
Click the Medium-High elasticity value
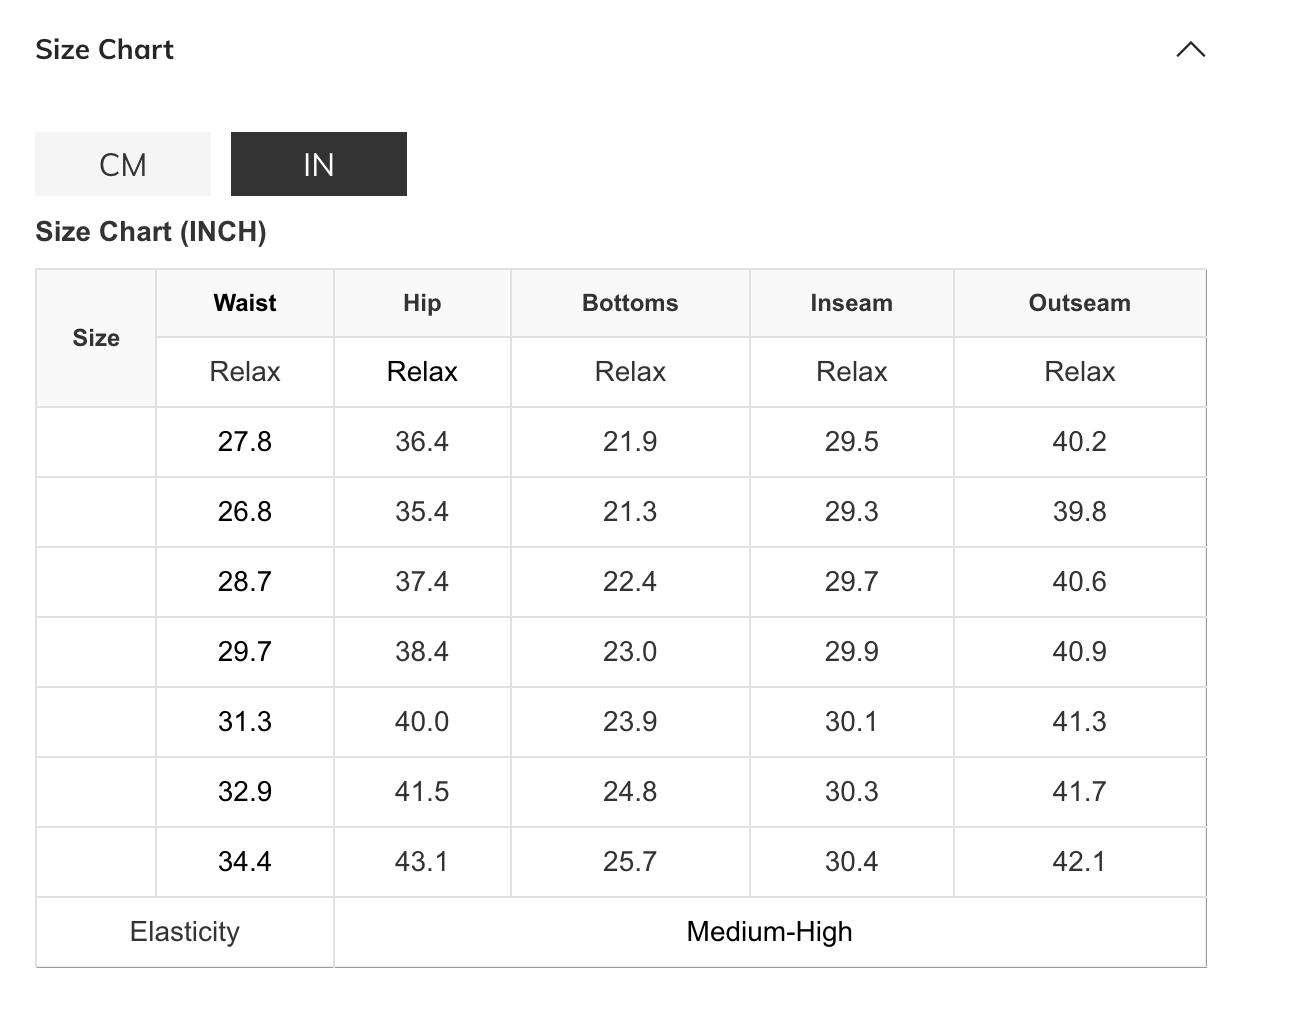[769, 932]
